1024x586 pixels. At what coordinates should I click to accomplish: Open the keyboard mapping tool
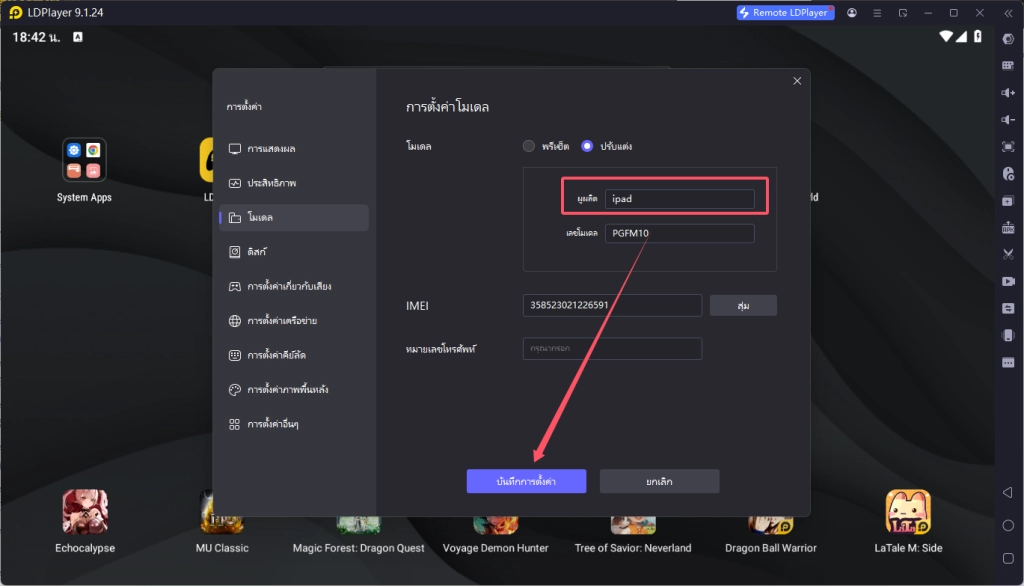1008,65
